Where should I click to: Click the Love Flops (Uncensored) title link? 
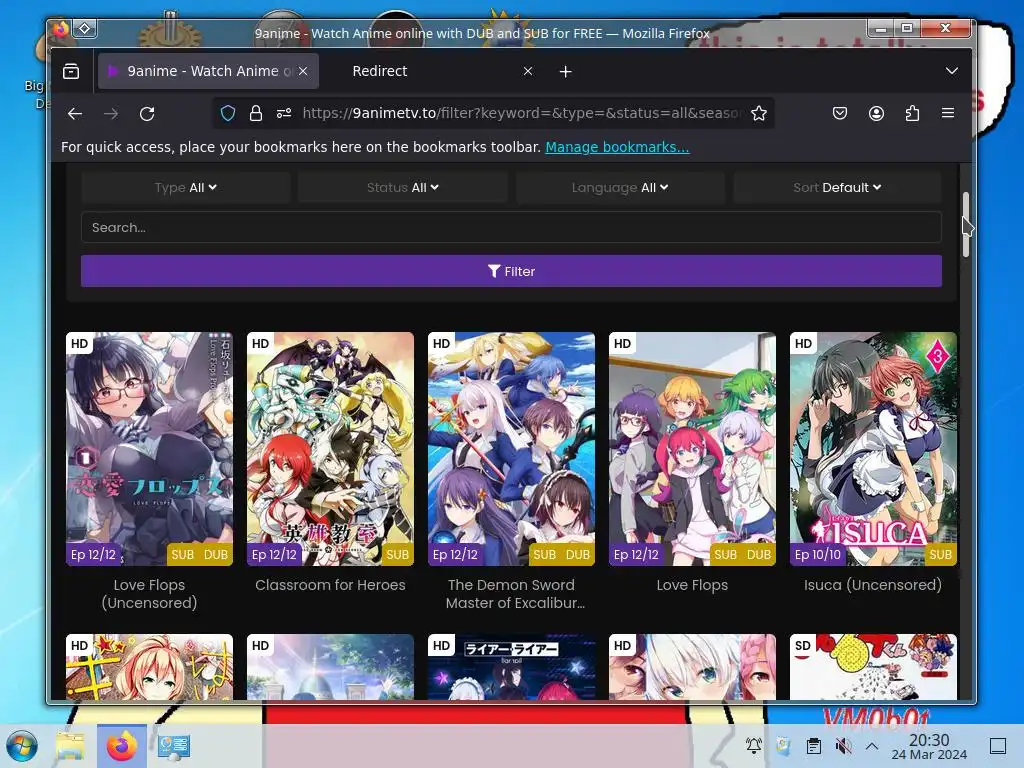click(x=150, y=594)
